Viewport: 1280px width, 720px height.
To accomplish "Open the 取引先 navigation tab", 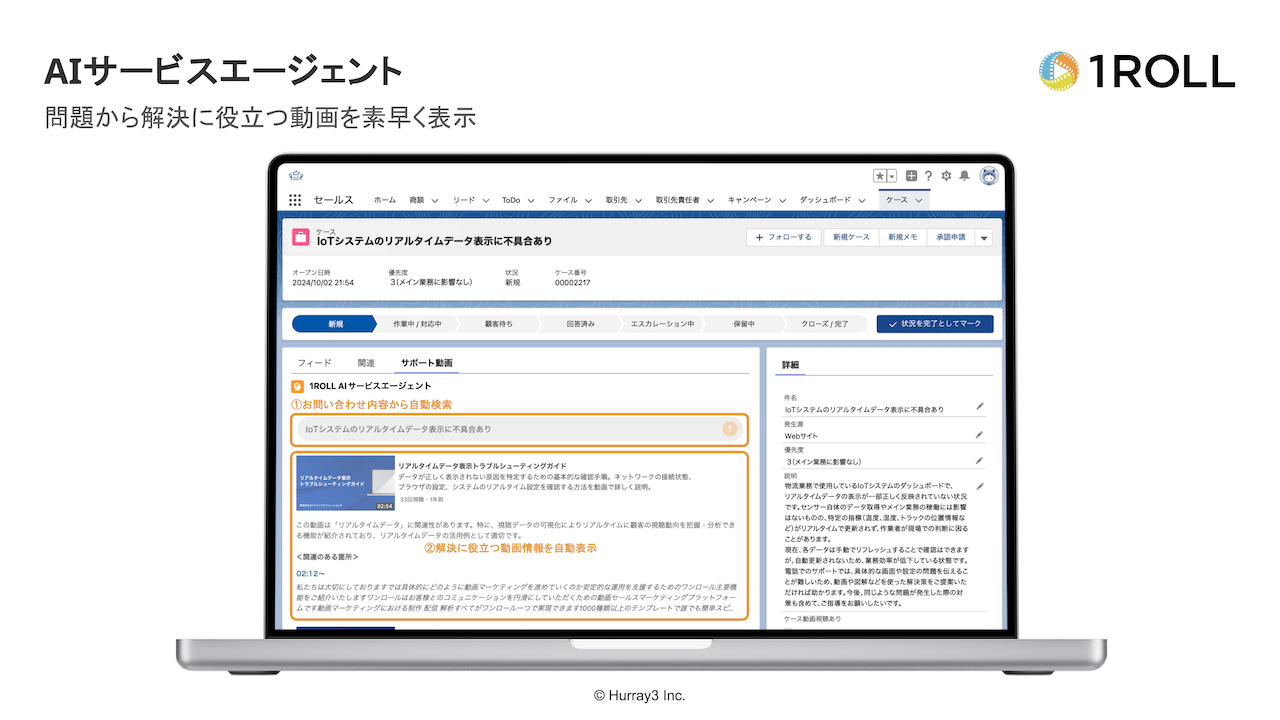I will point(617,200).
